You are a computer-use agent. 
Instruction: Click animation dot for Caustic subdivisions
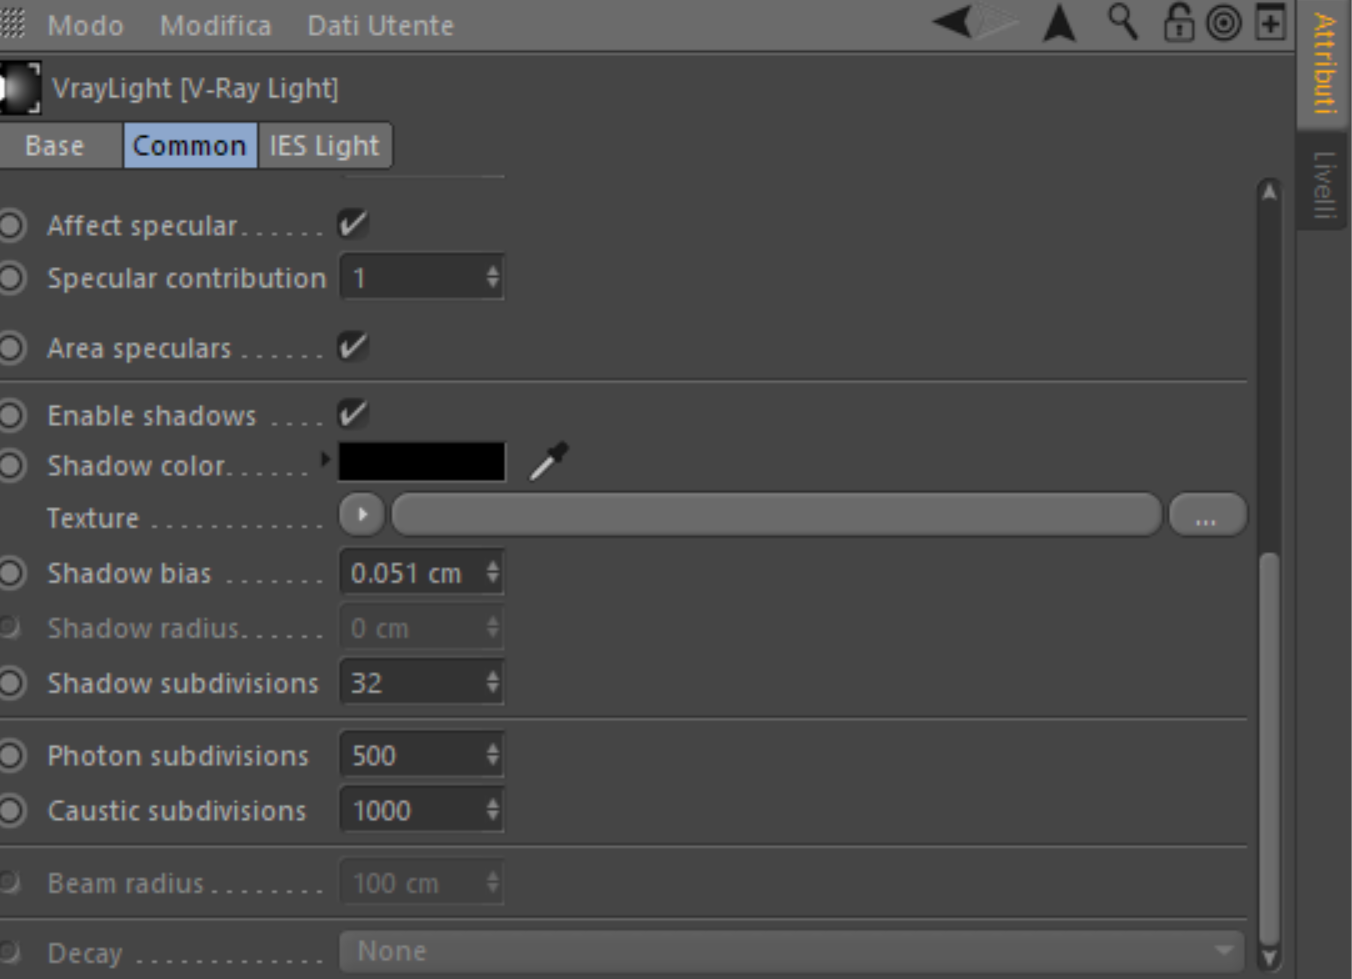click(x=12, y=810)
